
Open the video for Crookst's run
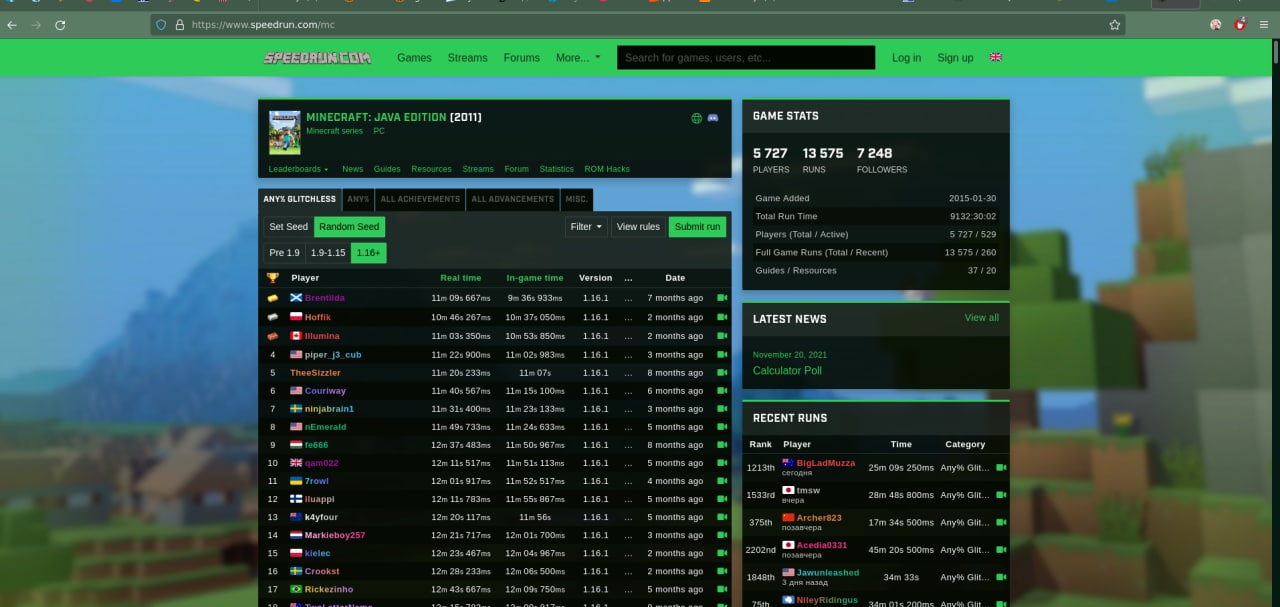[x=722, y=571]
